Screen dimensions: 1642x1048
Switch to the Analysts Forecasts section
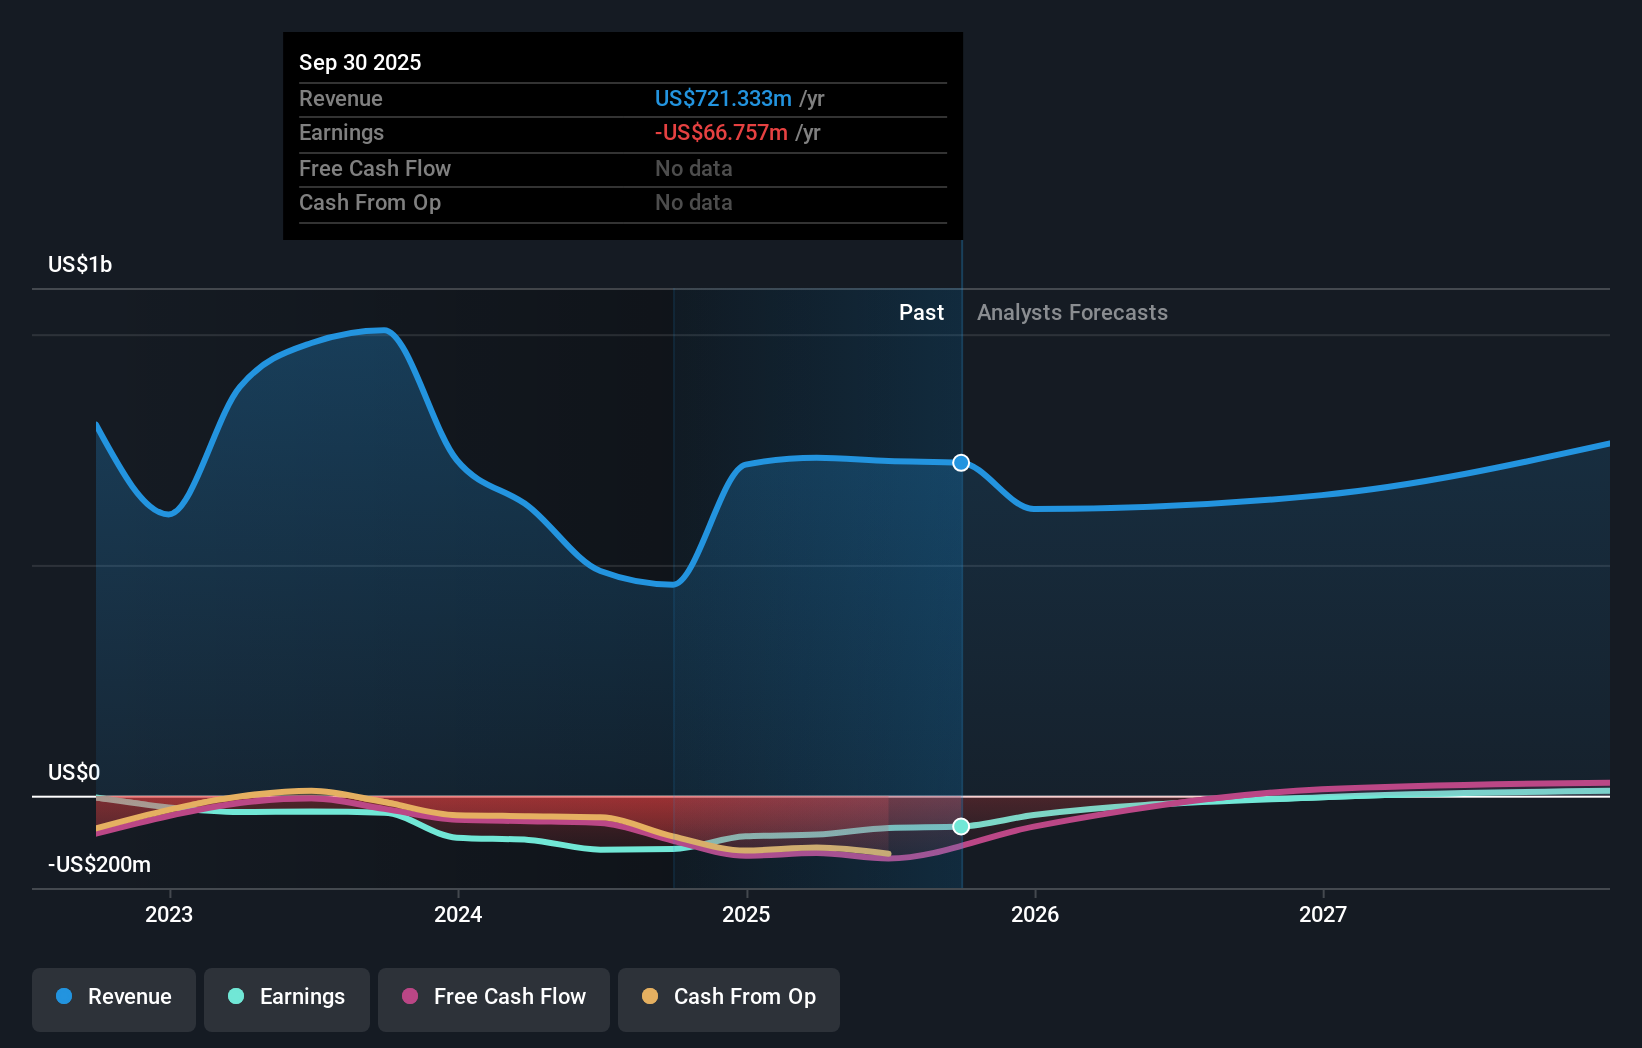(1071, 312)
